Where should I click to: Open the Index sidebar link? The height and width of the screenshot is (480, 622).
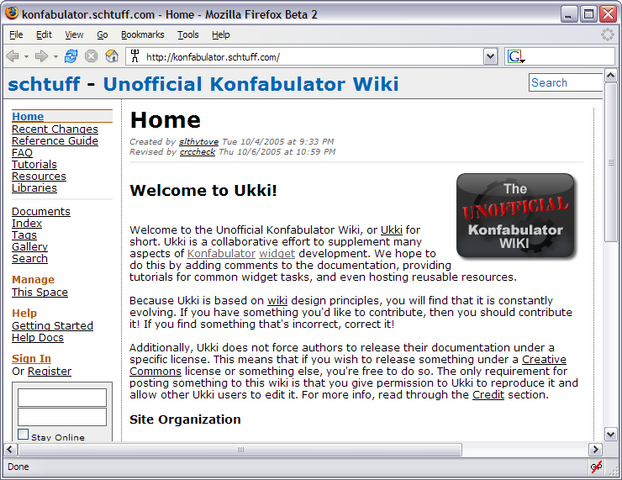click(27, 223)
